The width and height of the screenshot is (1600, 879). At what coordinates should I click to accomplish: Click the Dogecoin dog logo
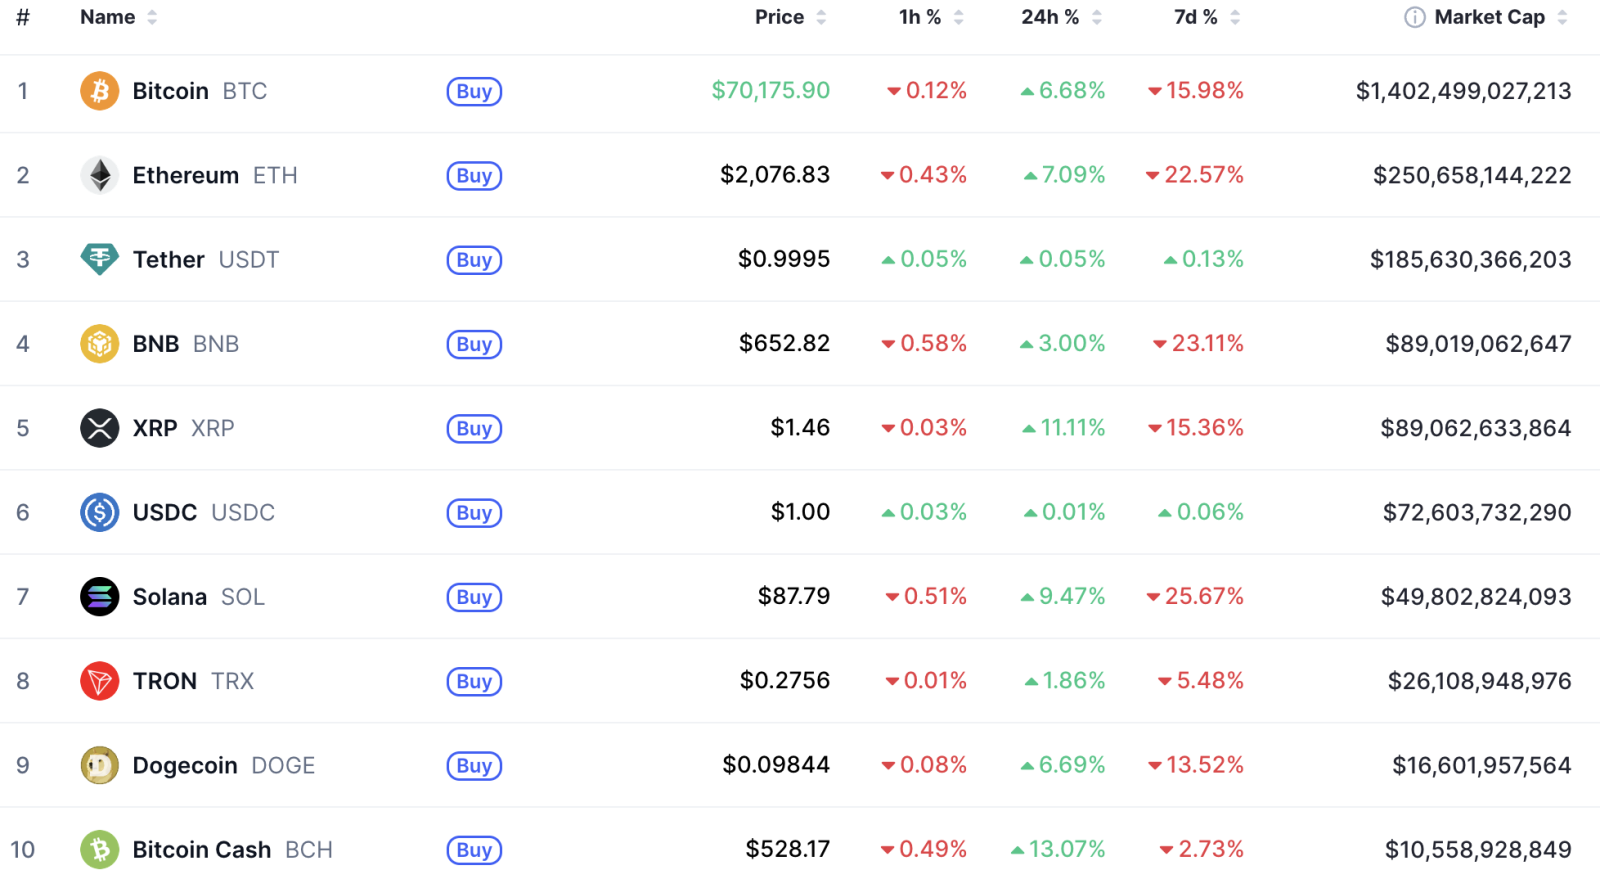click(x=99, y=765)
